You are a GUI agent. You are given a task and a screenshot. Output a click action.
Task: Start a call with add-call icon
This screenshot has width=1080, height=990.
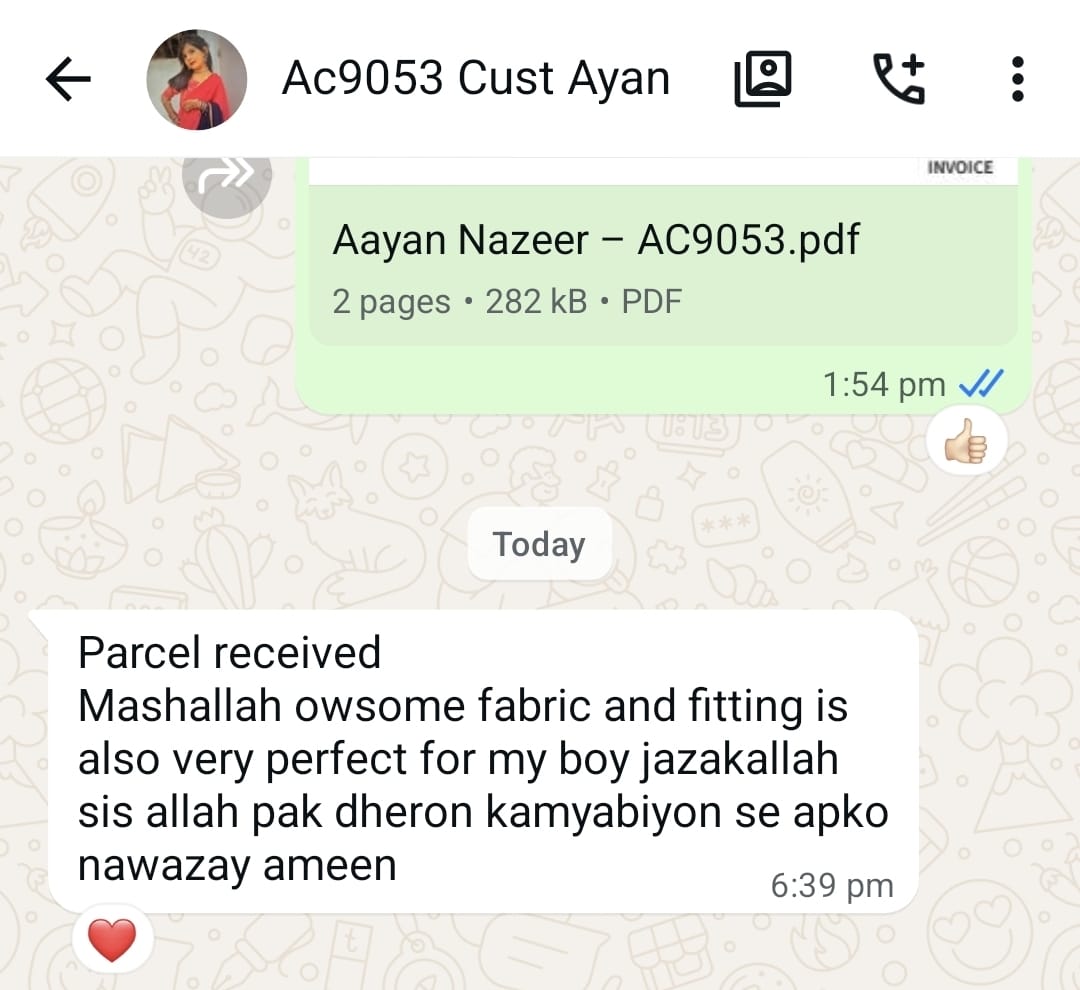click(x=900, y=79)
